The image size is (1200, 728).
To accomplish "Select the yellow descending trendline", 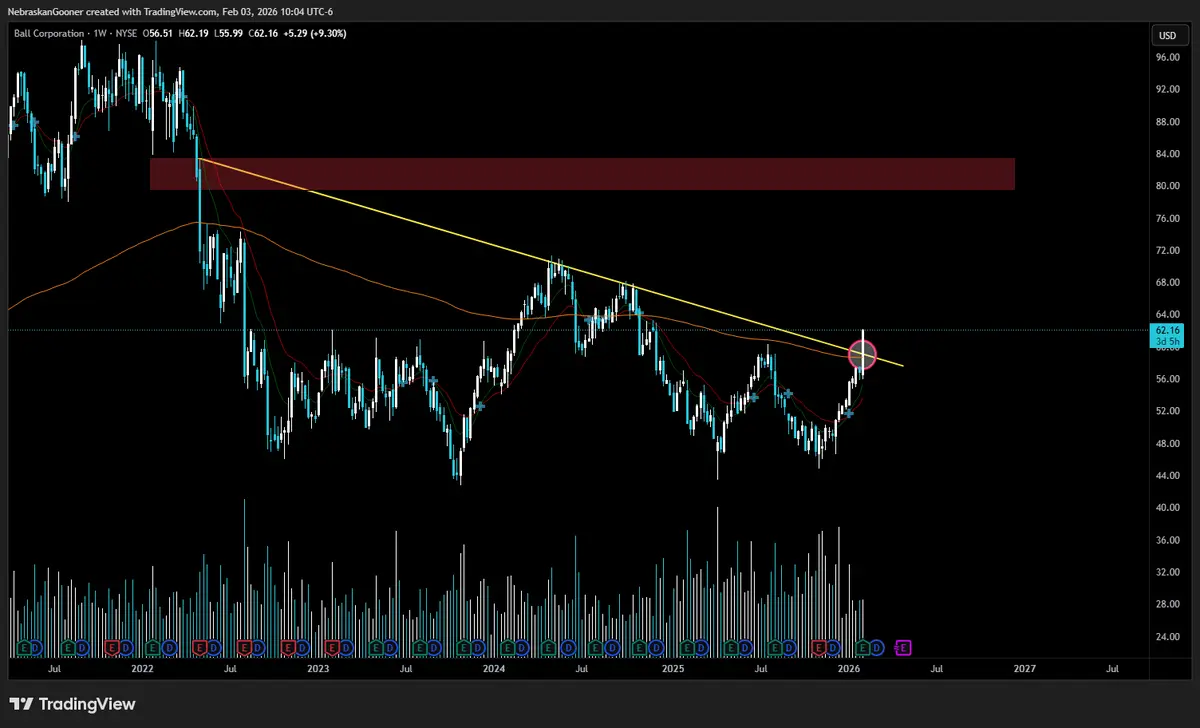I will 550,262.
